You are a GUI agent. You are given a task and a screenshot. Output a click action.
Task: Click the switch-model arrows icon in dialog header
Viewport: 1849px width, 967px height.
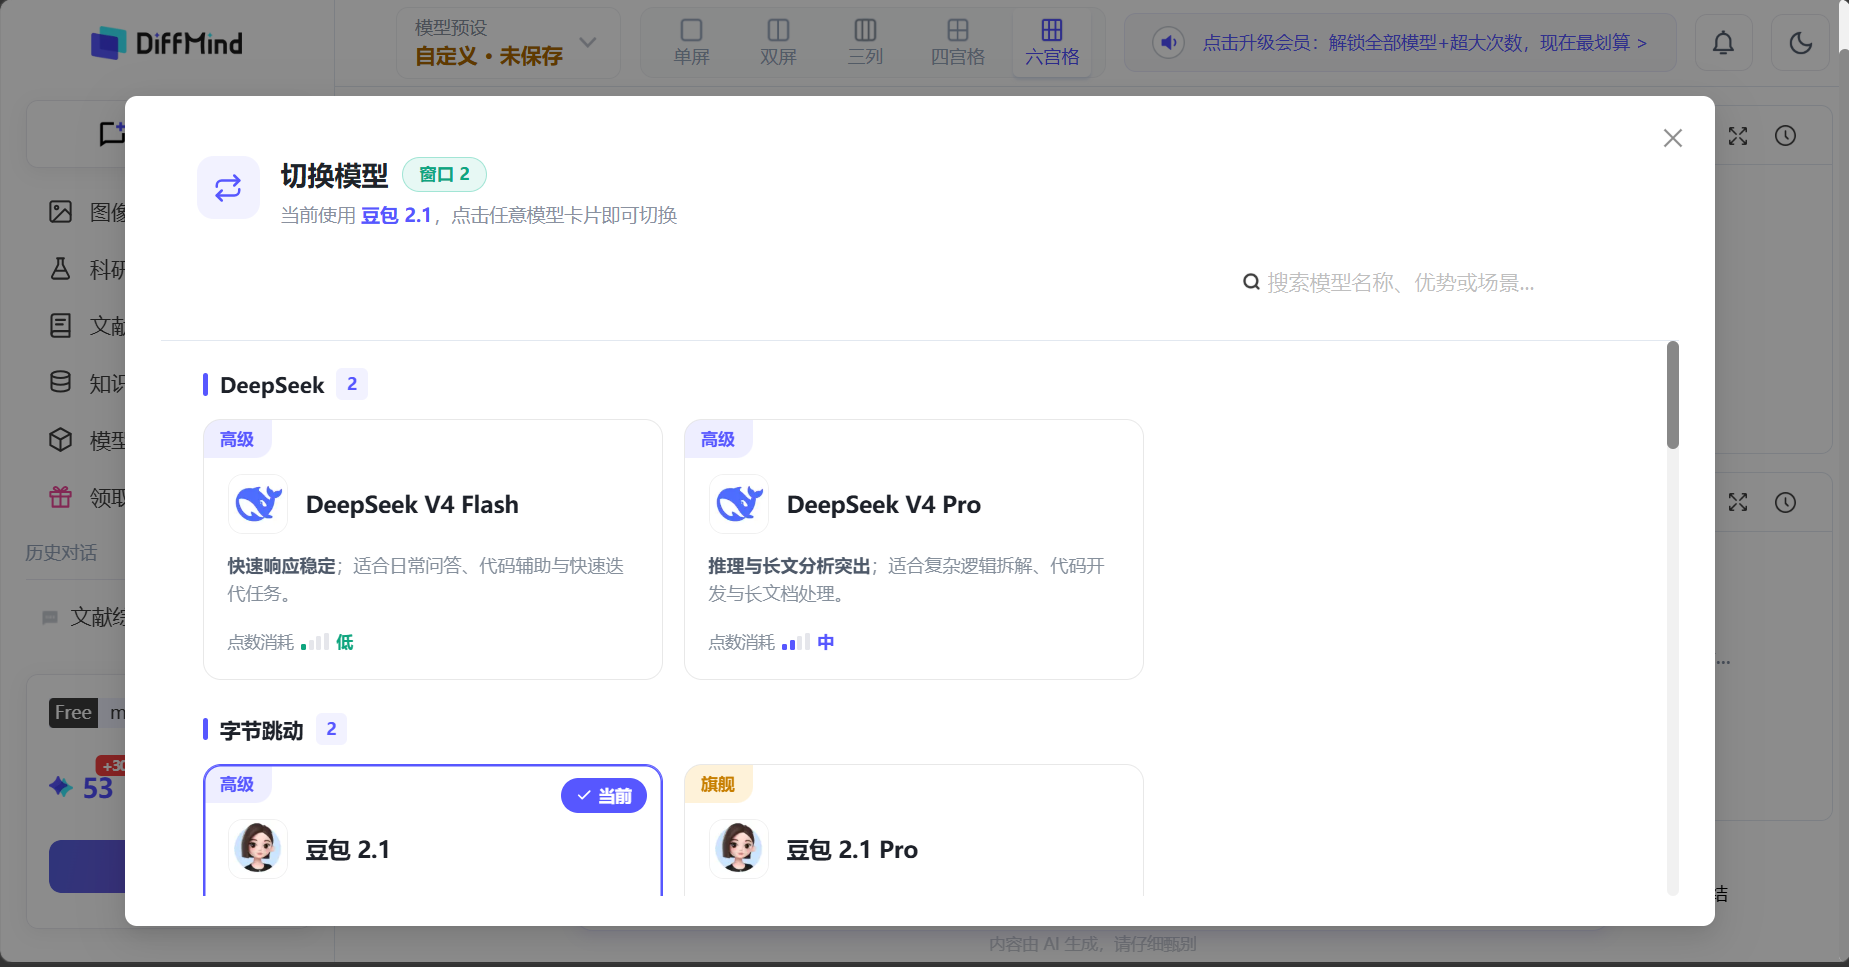click(x=228, y=187)
